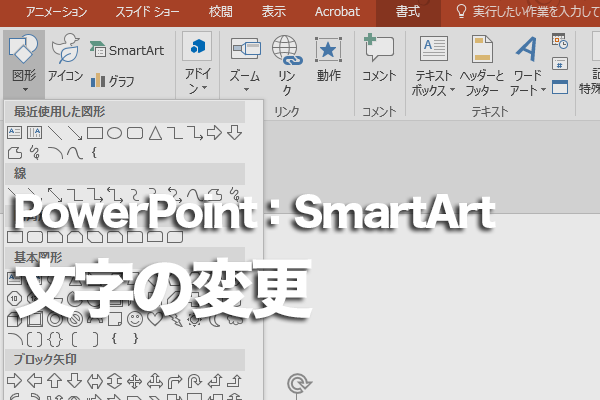Select the 書式 format tab

[x=408, y=12]
